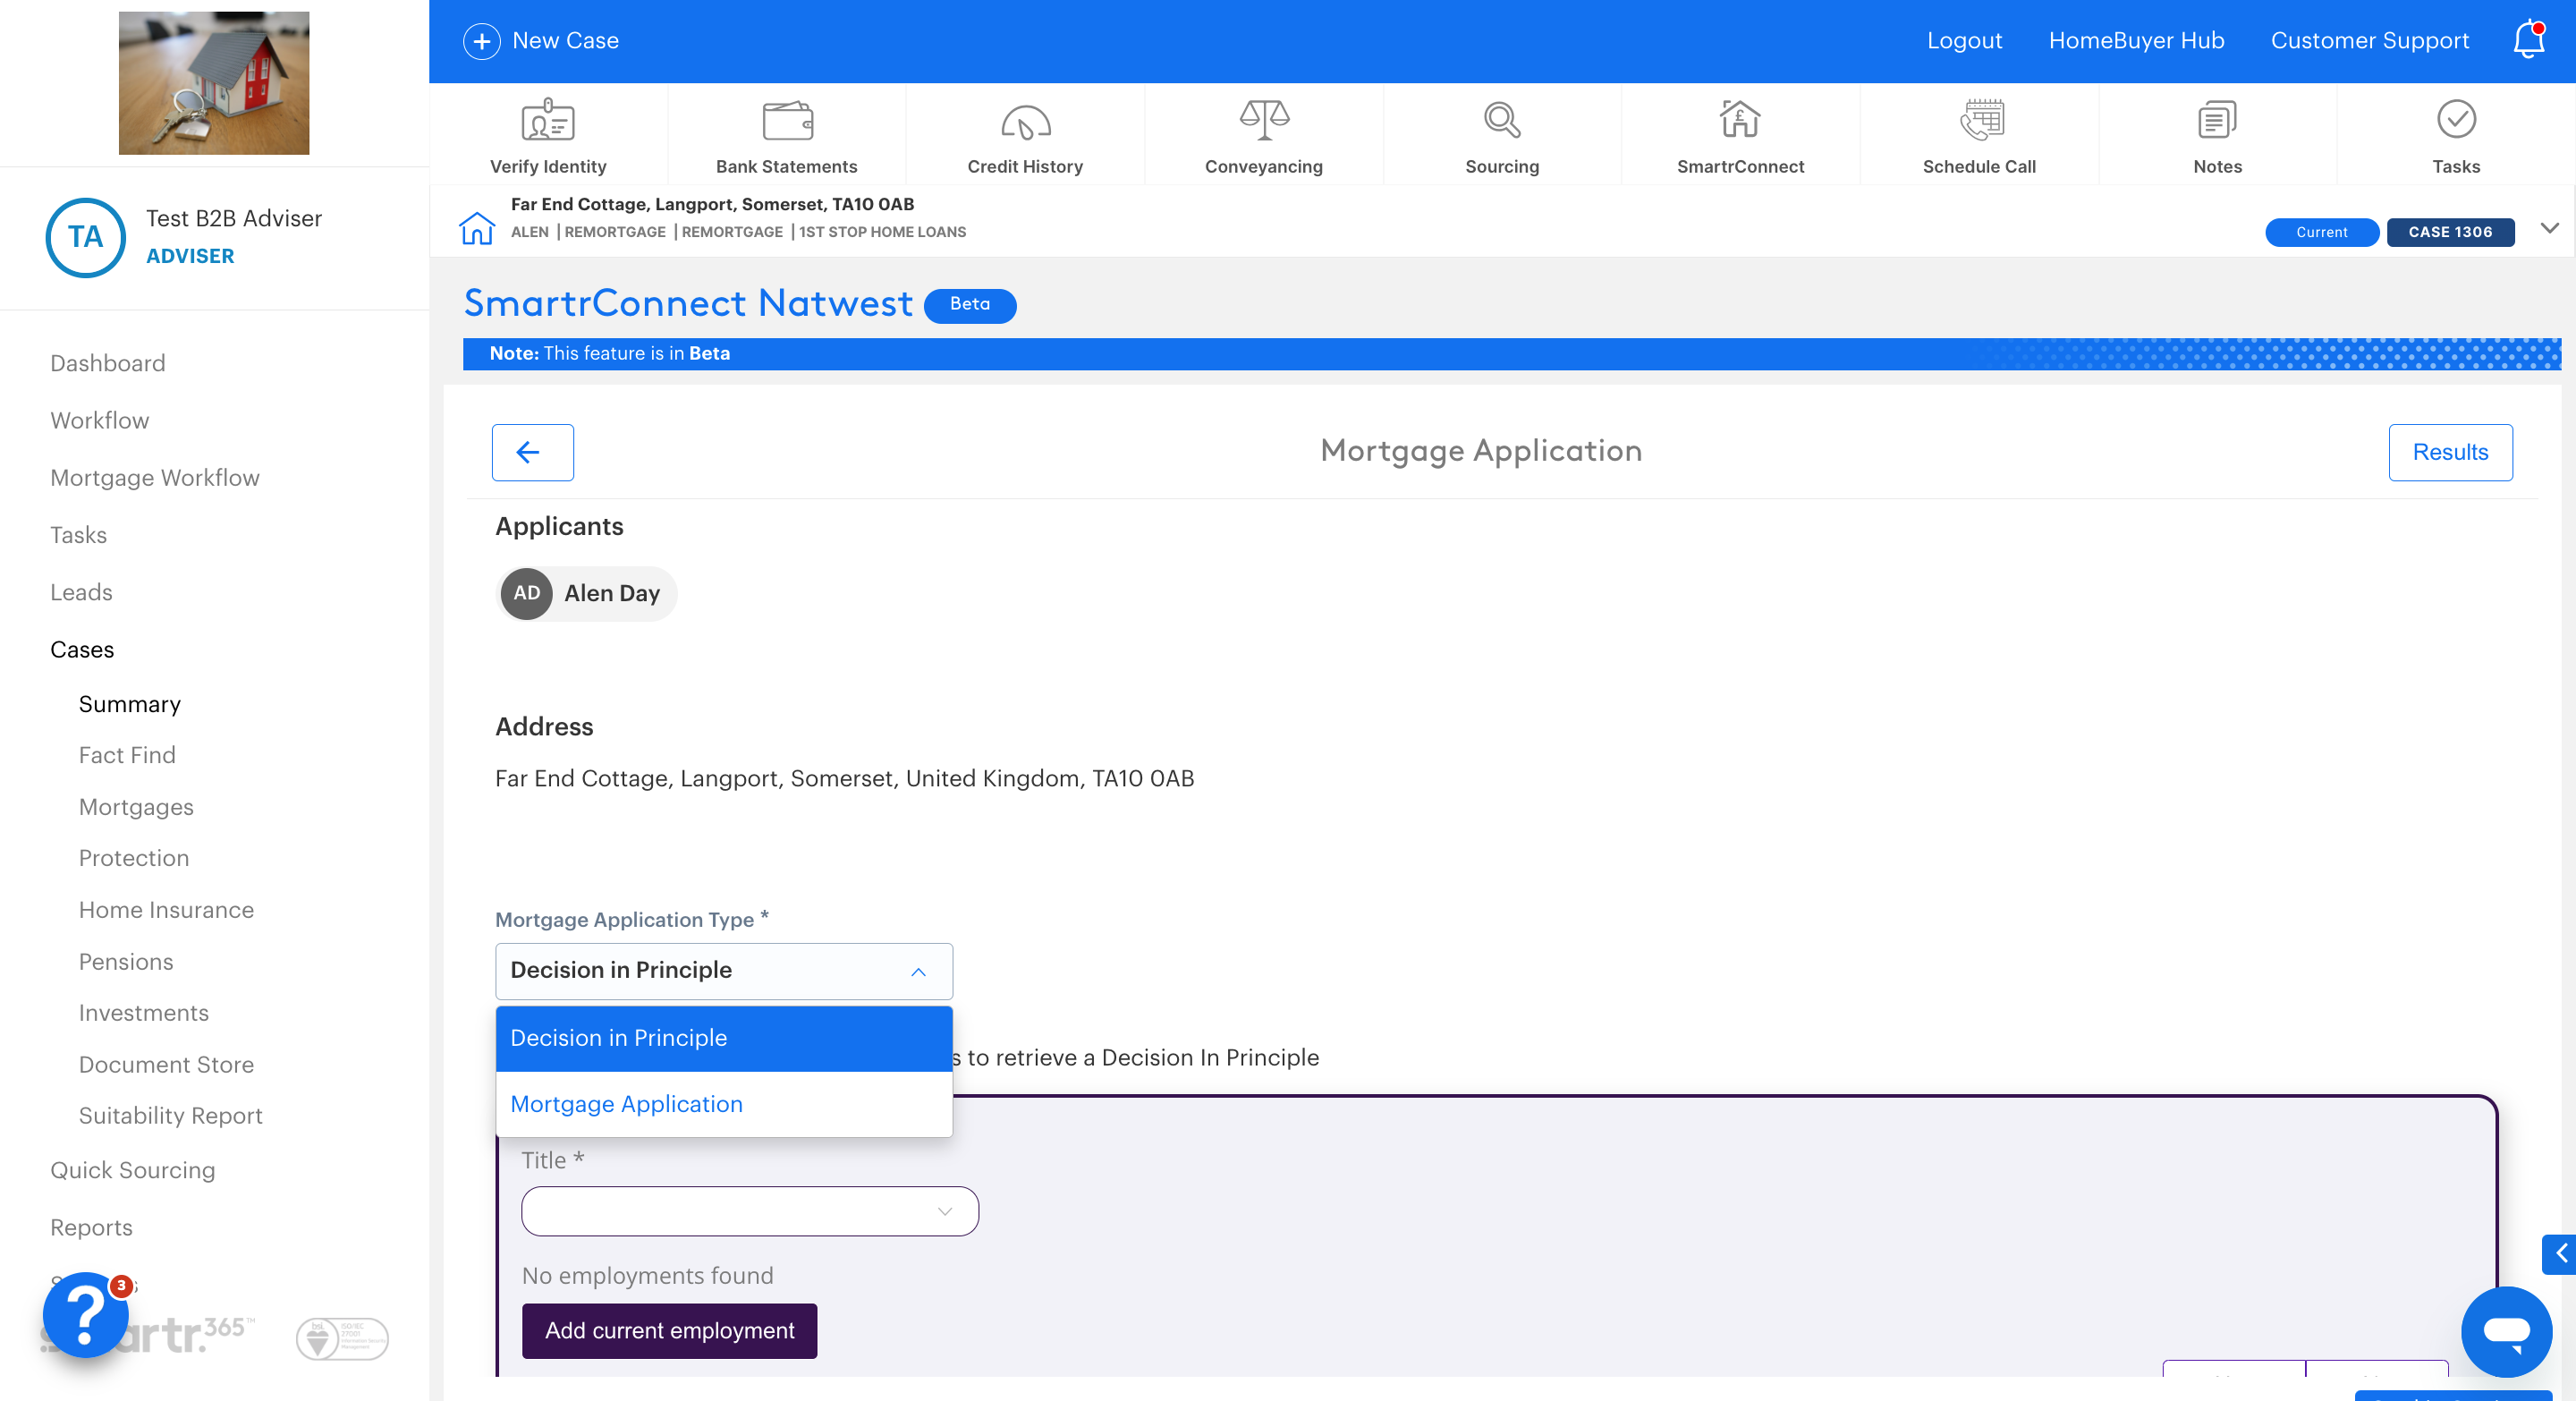The height and width of the screenshot is (1401, 2576).
Task: Select Mortgage Application option
Action: click(x=724, y=1104)
